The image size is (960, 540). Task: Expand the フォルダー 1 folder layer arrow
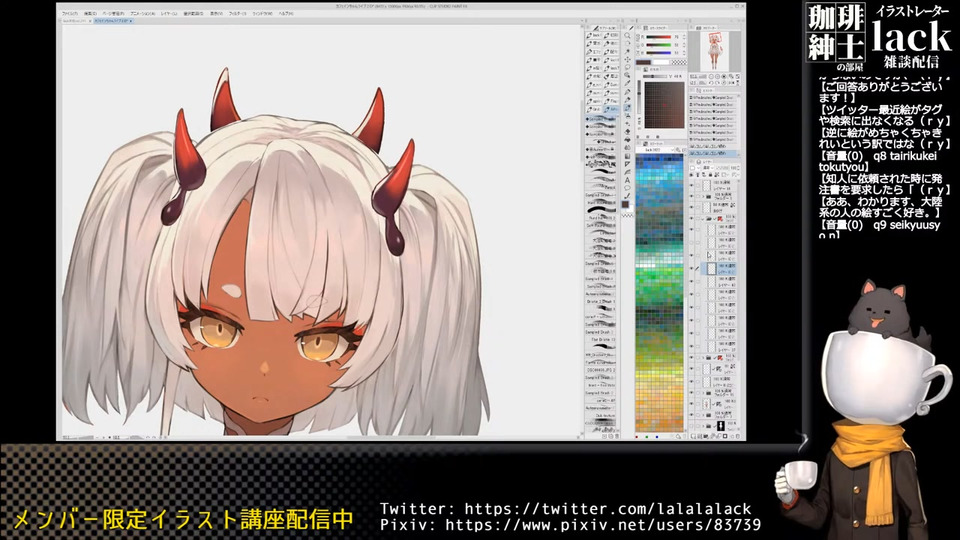[703, 197]
